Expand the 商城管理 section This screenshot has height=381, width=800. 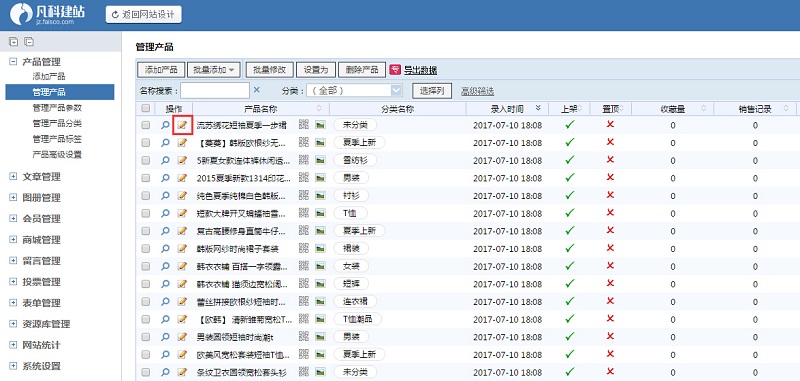(x=13, y=239)
